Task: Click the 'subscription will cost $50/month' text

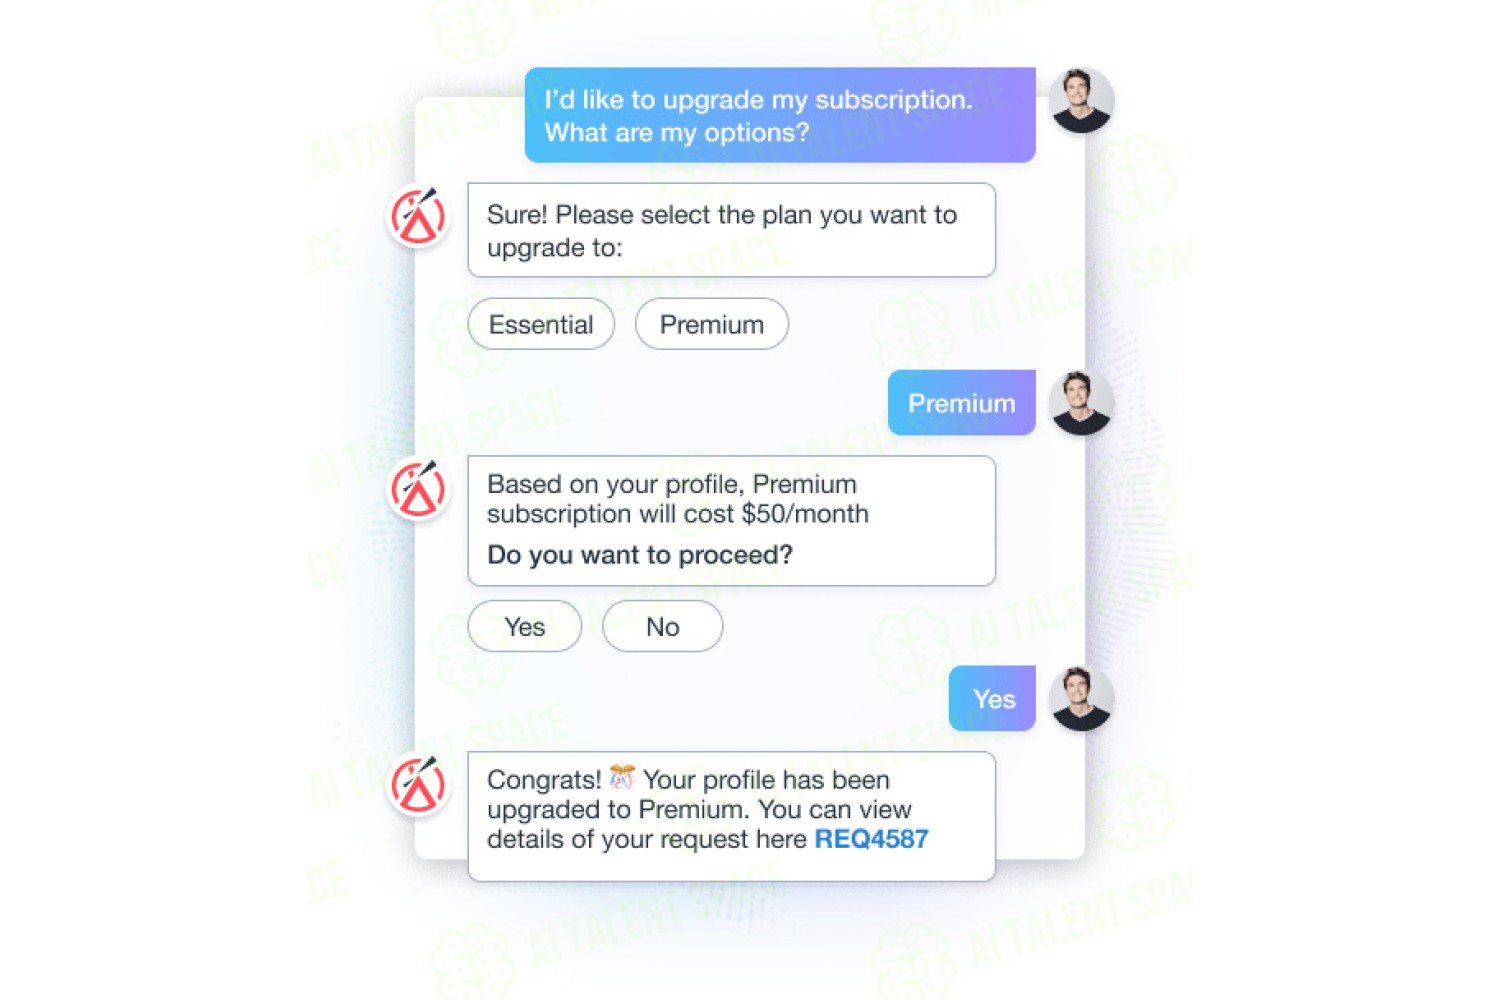Action: pos(678,514)
